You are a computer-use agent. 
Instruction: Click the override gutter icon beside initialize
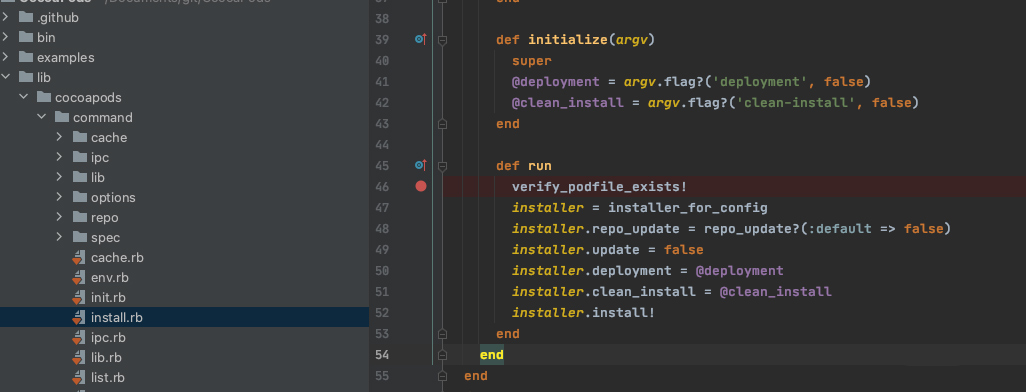pos(421,39)
